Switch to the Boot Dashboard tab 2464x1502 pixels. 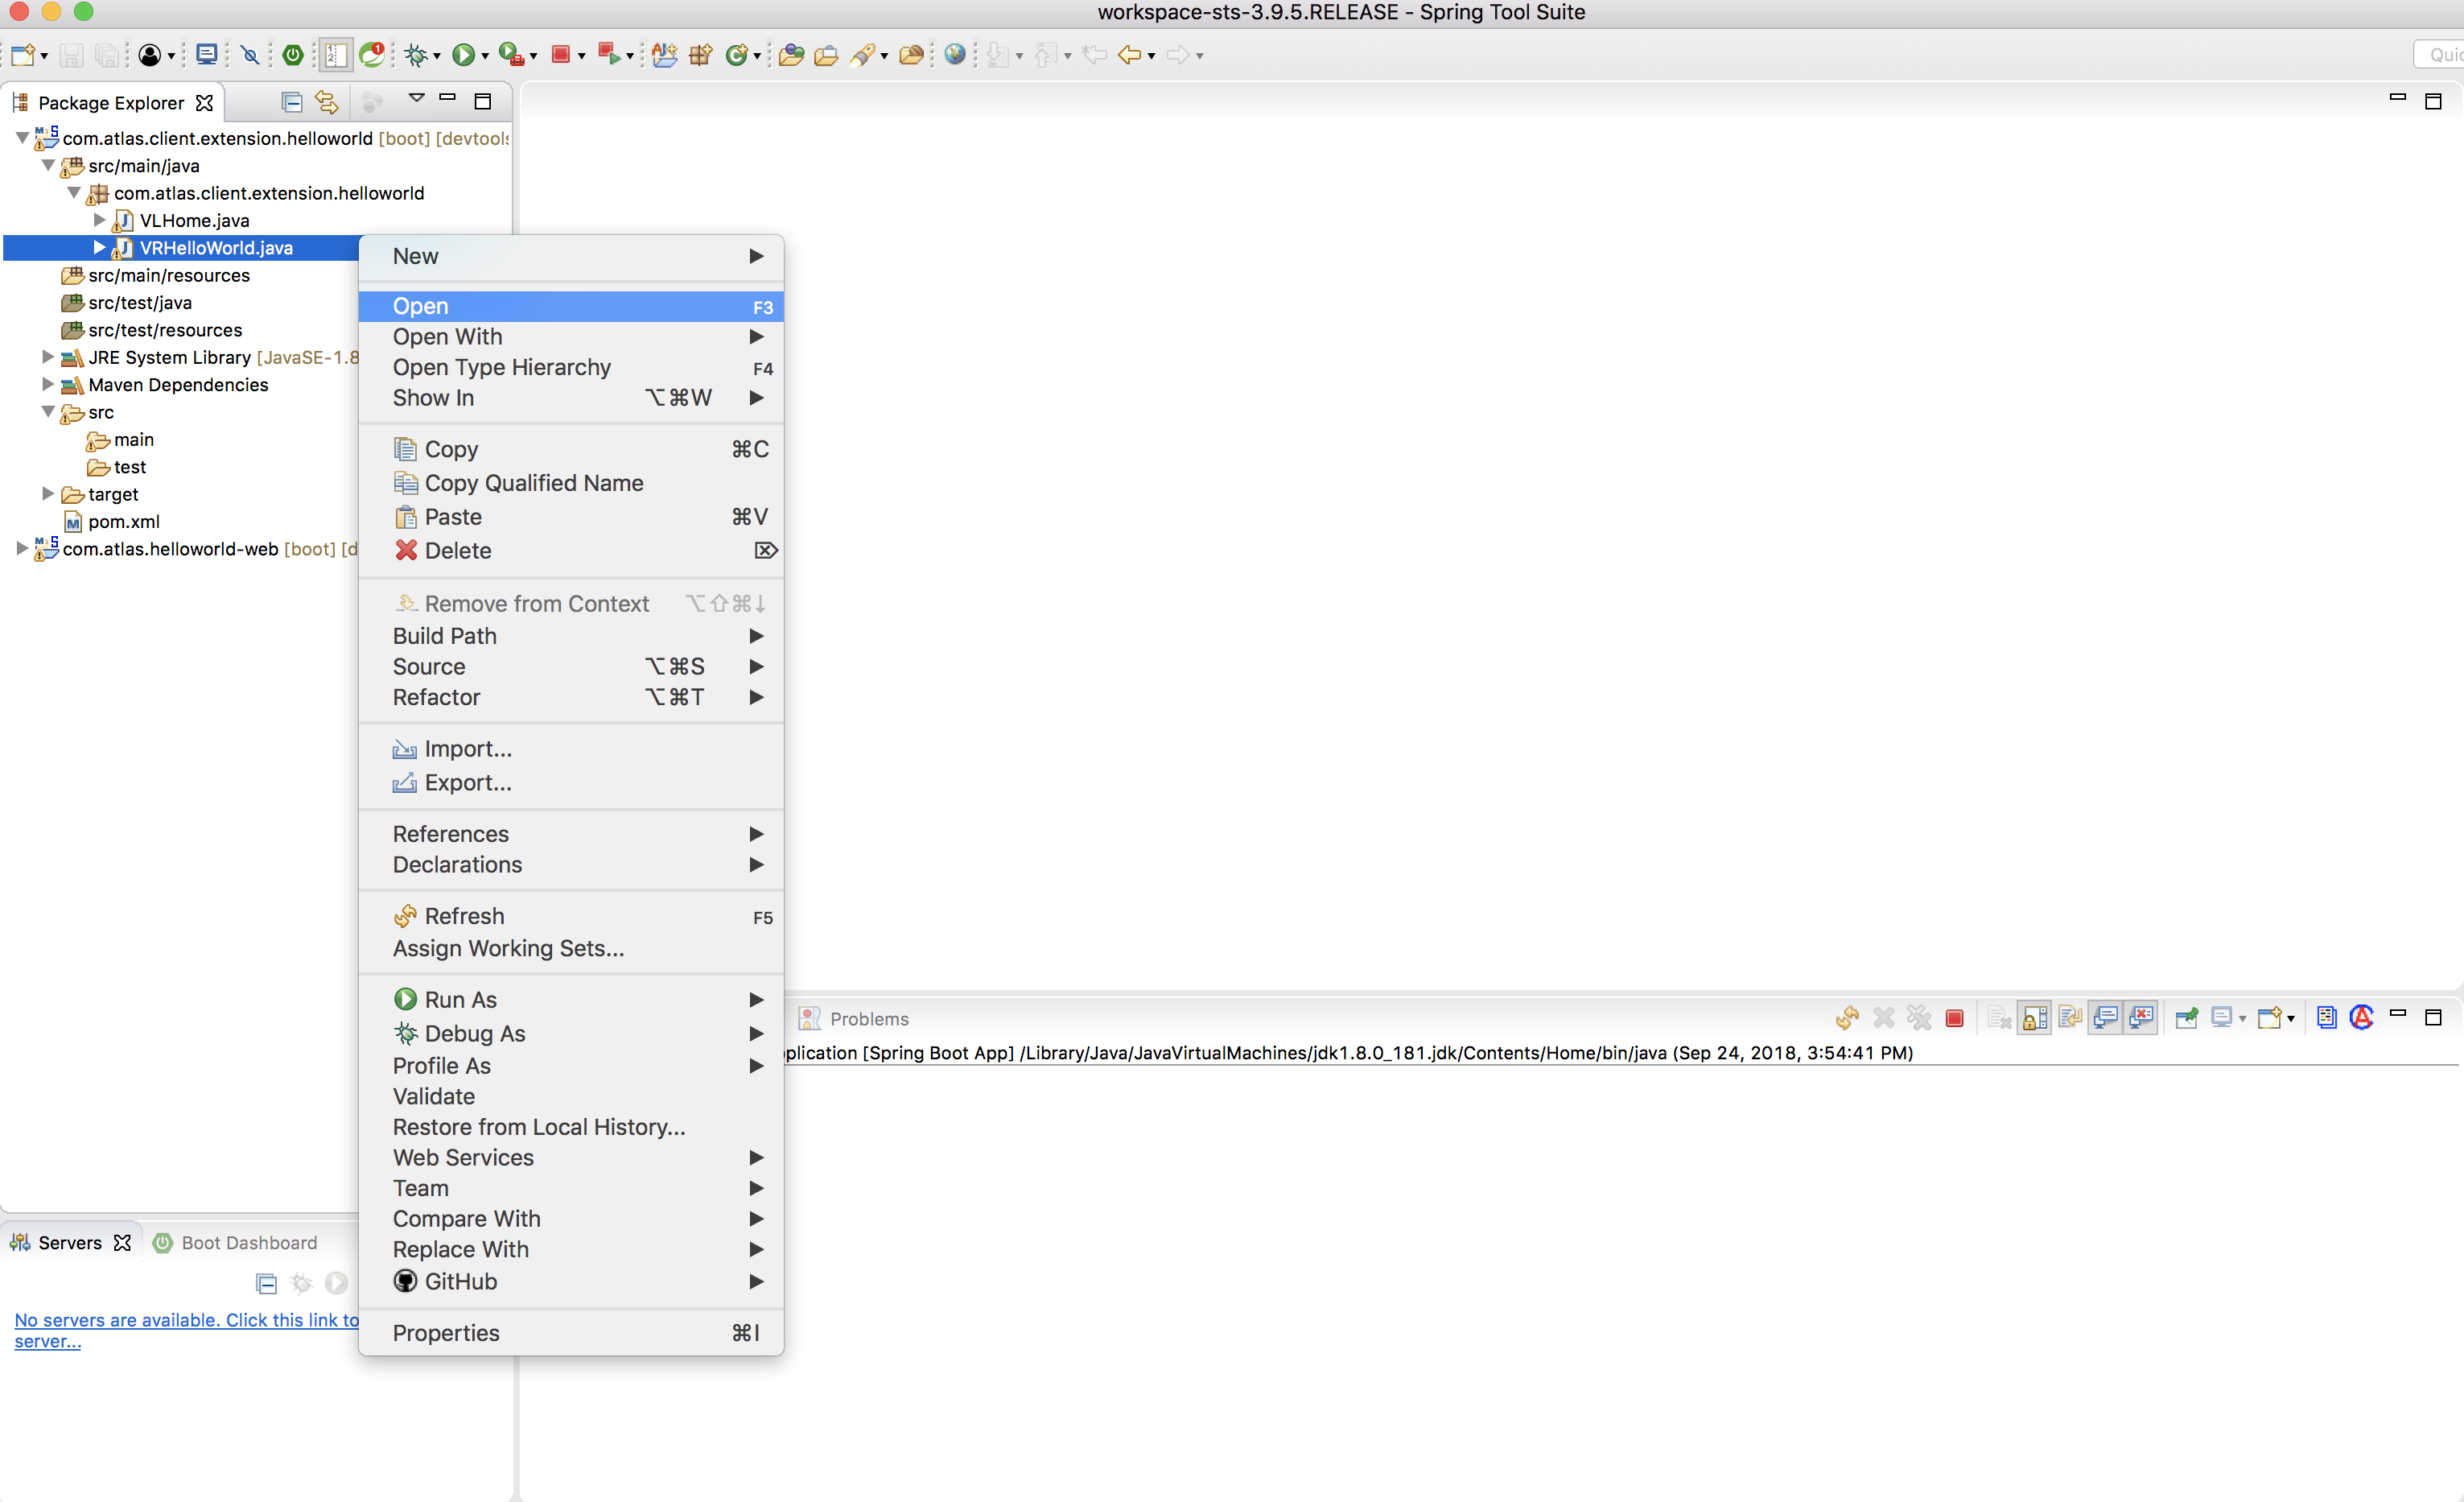coord(236,1242)
